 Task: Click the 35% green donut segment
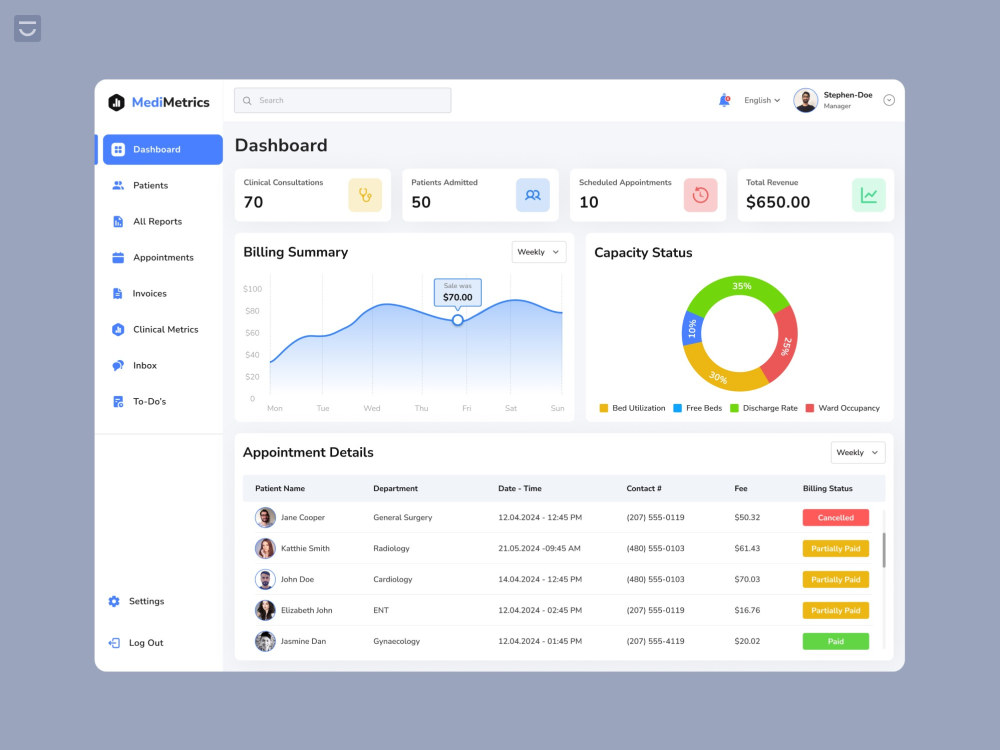(740, 287)
